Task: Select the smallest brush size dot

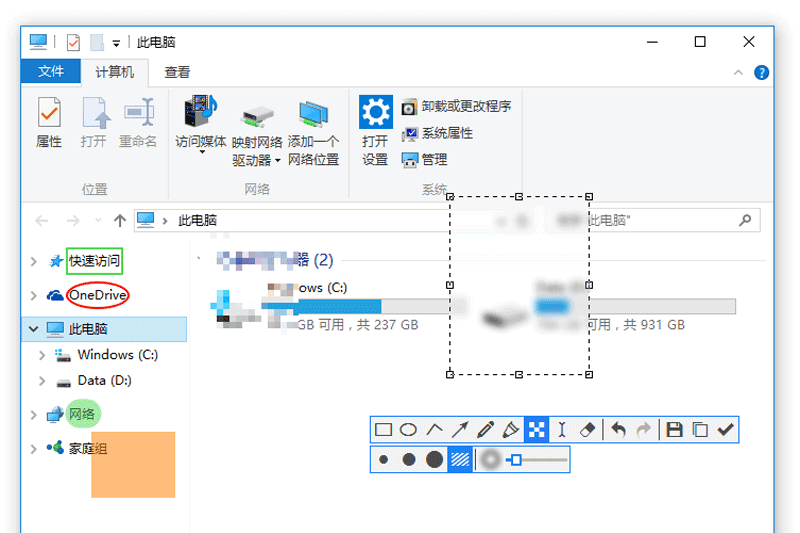Action: (x=384, y=460)
